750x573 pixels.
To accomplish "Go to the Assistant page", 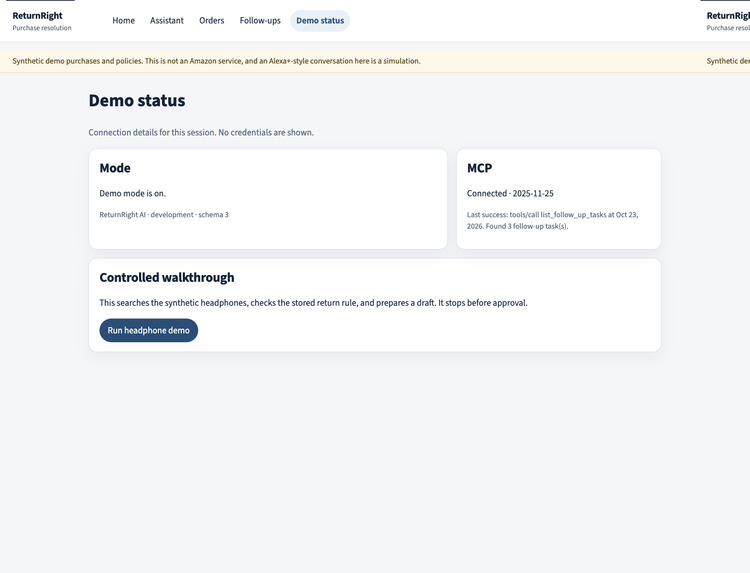I will [166, 21].
